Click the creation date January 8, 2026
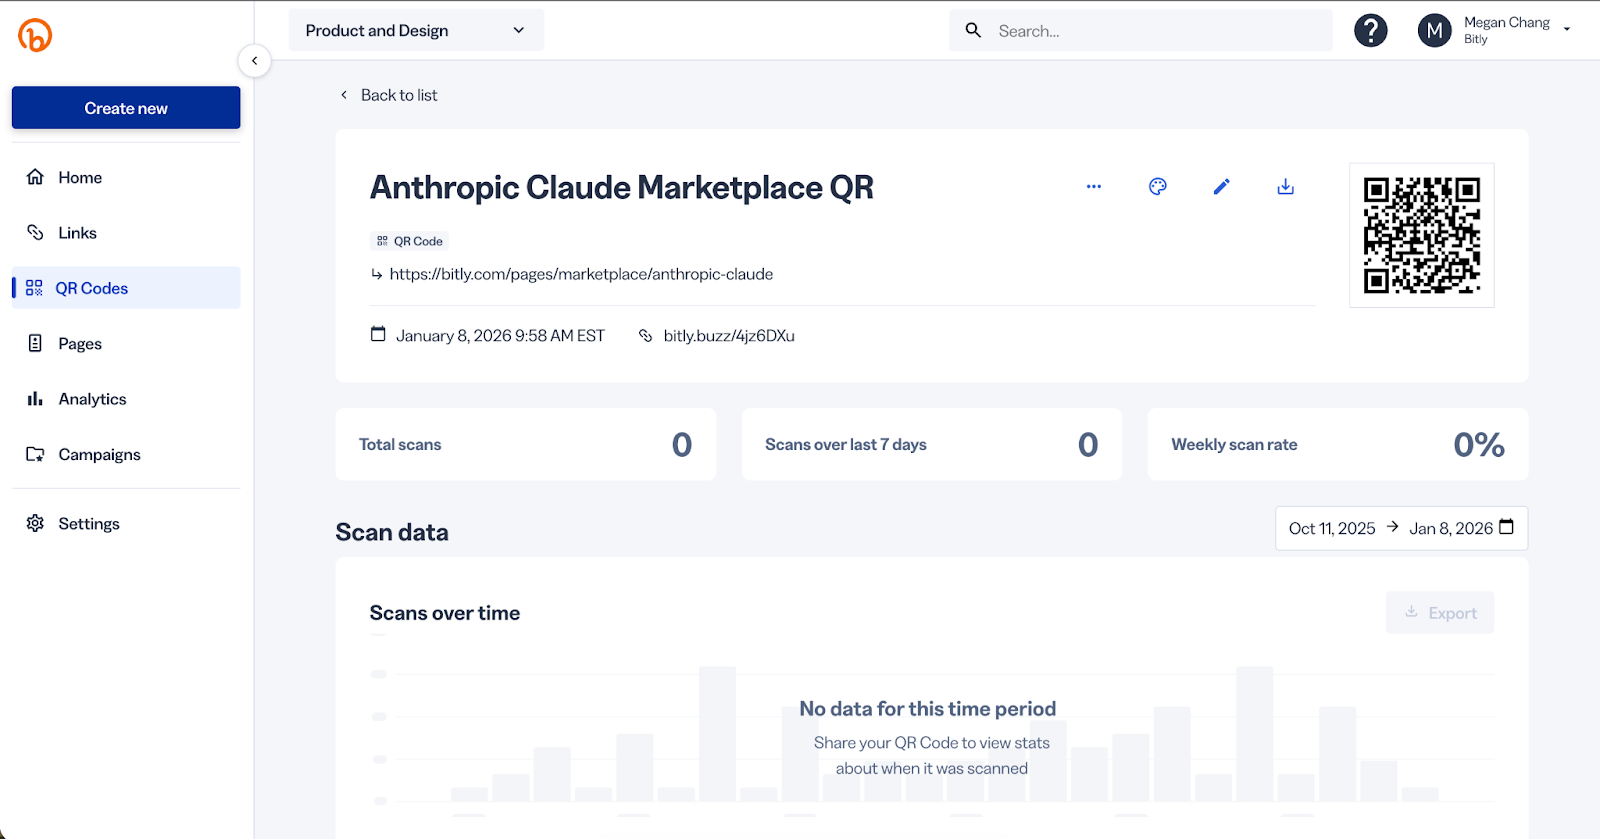 pos(500,336)
